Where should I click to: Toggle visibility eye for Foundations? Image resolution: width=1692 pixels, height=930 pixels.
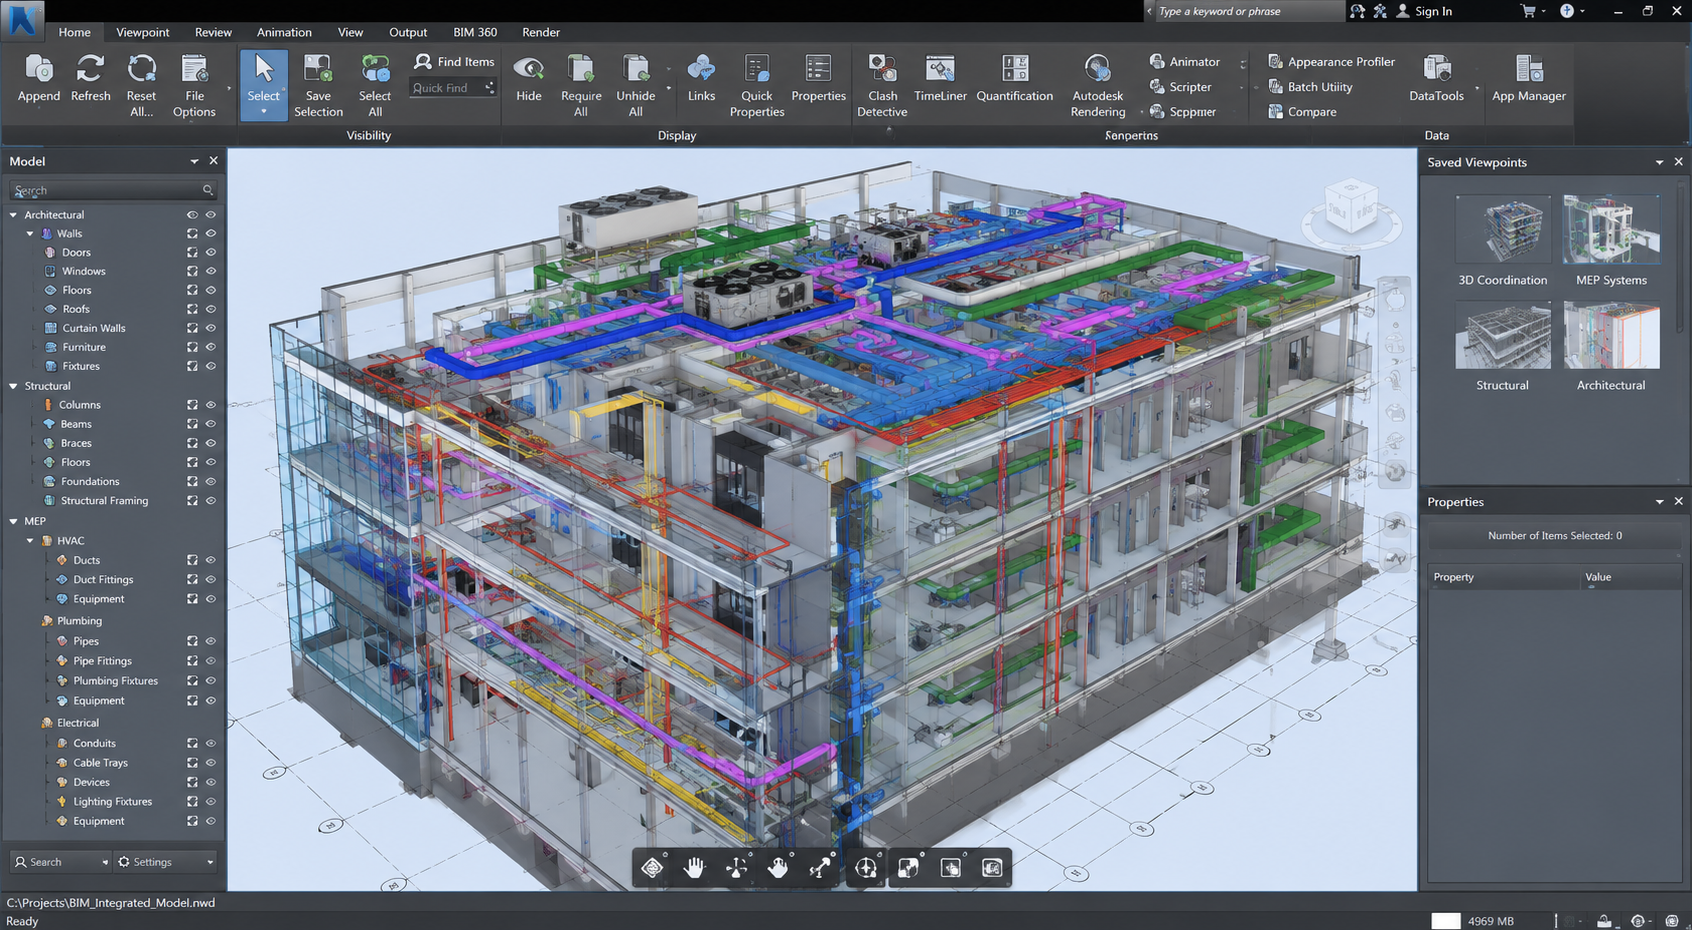[x=211, y=481]
